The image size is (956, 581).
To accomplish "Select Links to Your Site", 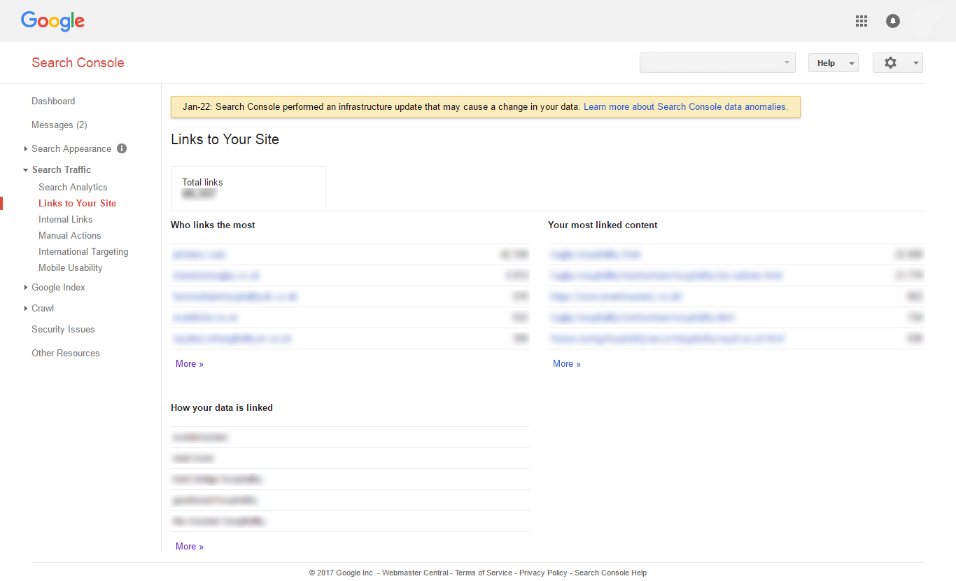I will (77, 204).
